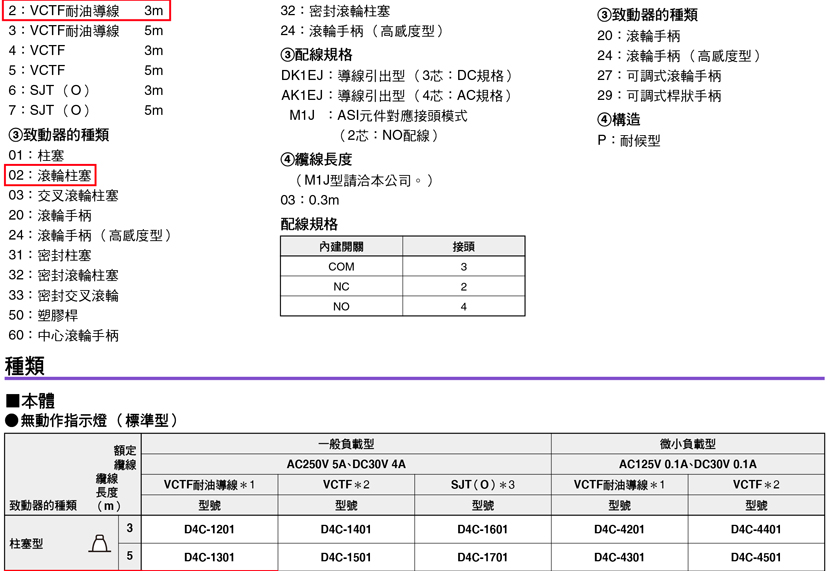Click the 'NO' table cell

click(x=341, y=306)
